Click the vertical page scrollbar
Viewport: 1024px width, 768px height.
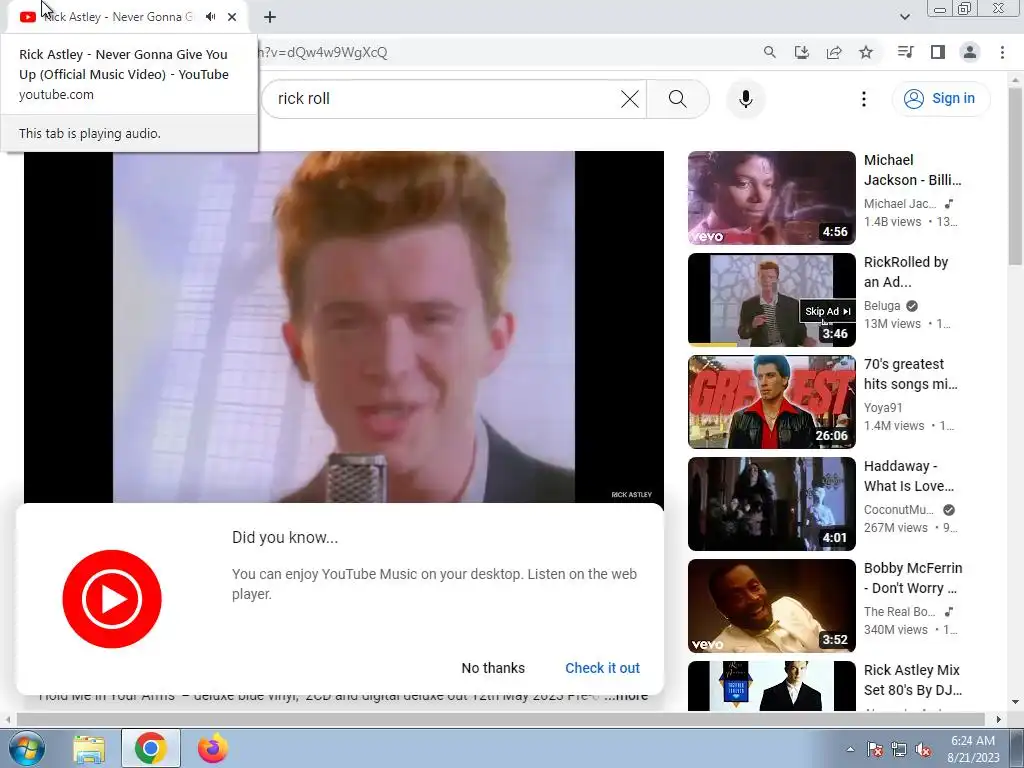tap(1016, 176)
